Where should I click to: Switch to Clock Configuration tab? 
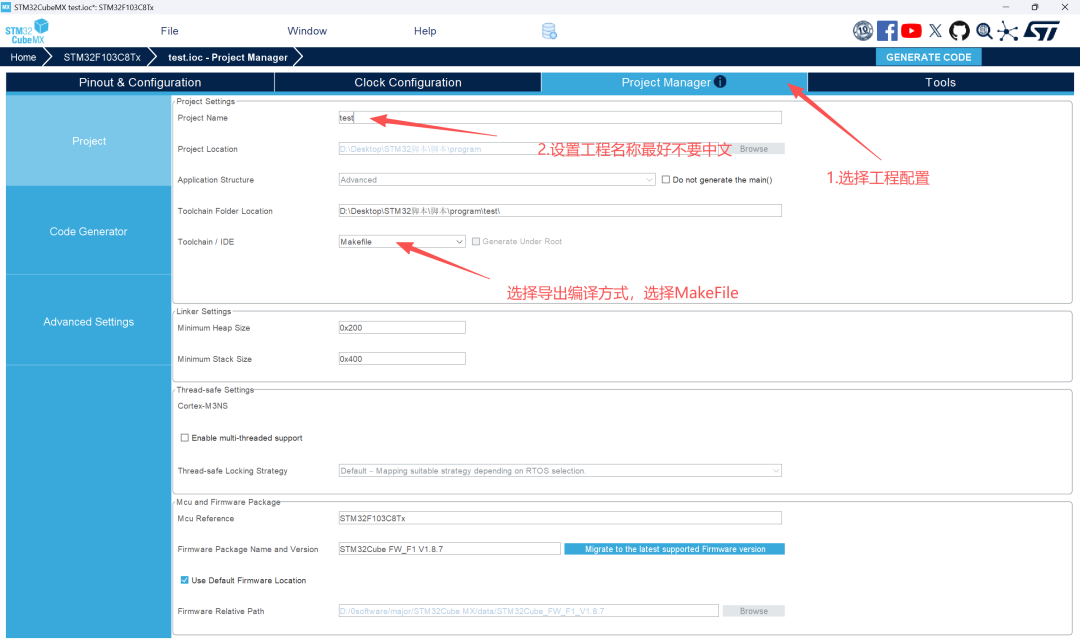click(408, 83)
